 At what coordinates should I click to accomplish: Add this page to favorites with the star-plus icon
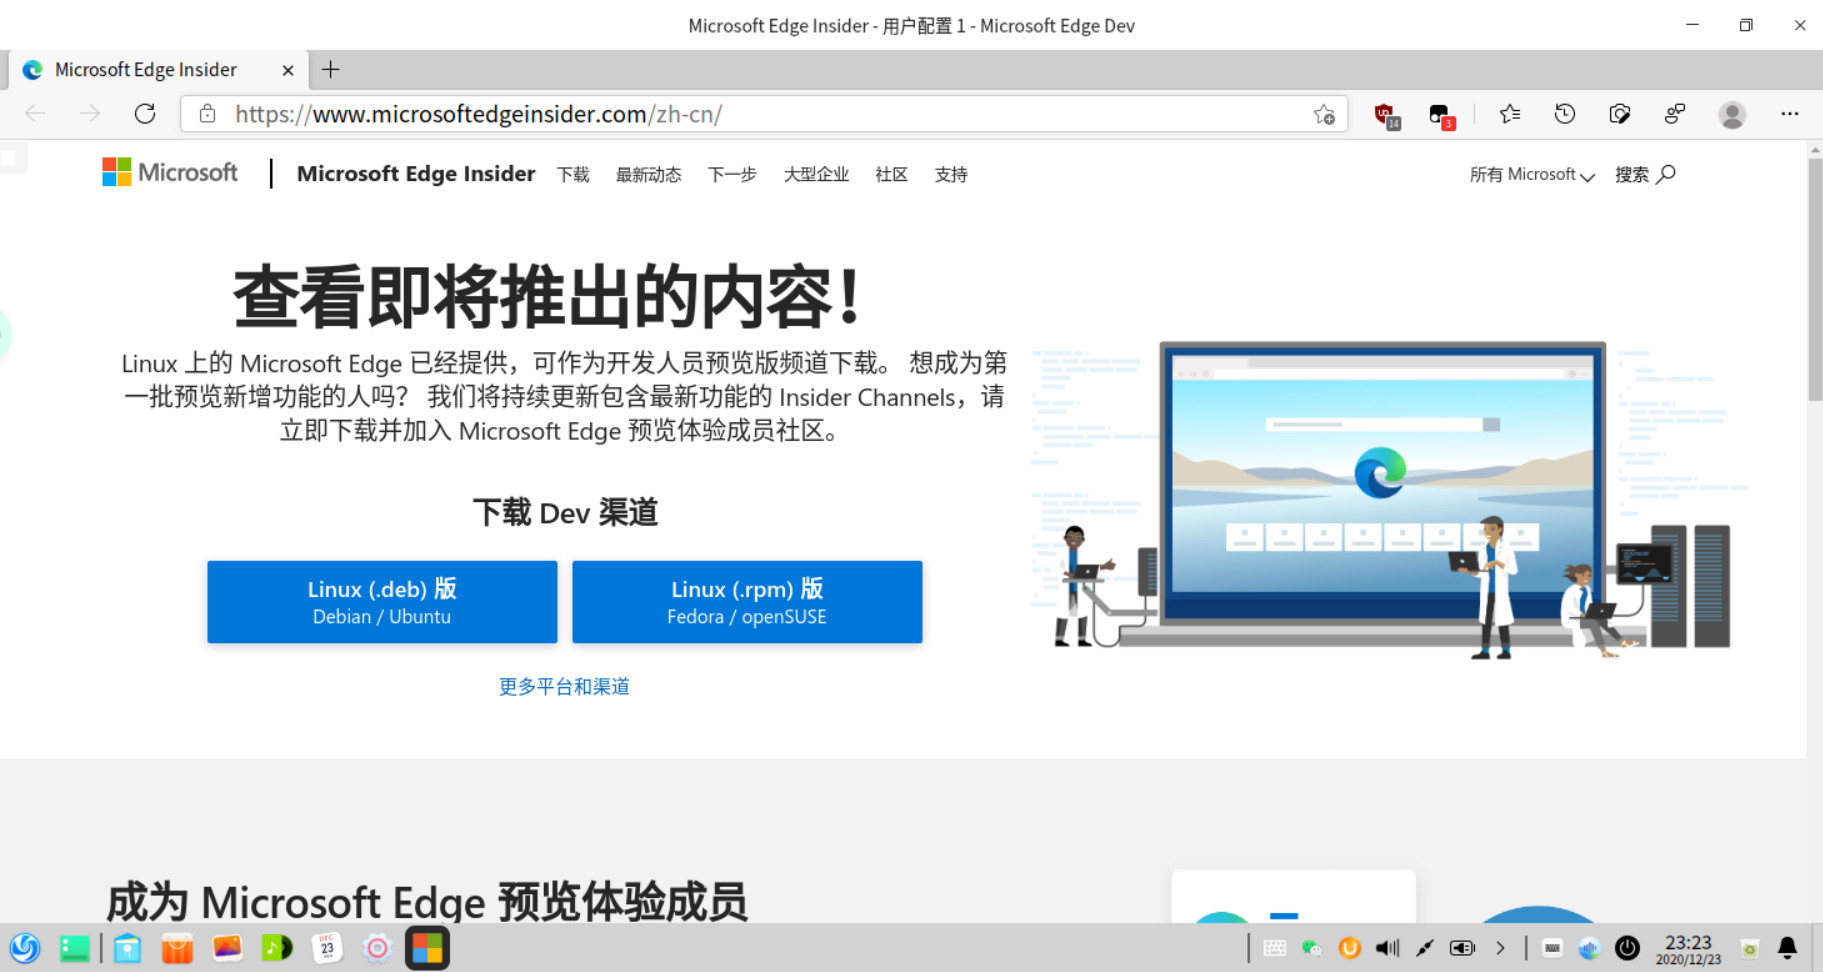(1324, 115)
